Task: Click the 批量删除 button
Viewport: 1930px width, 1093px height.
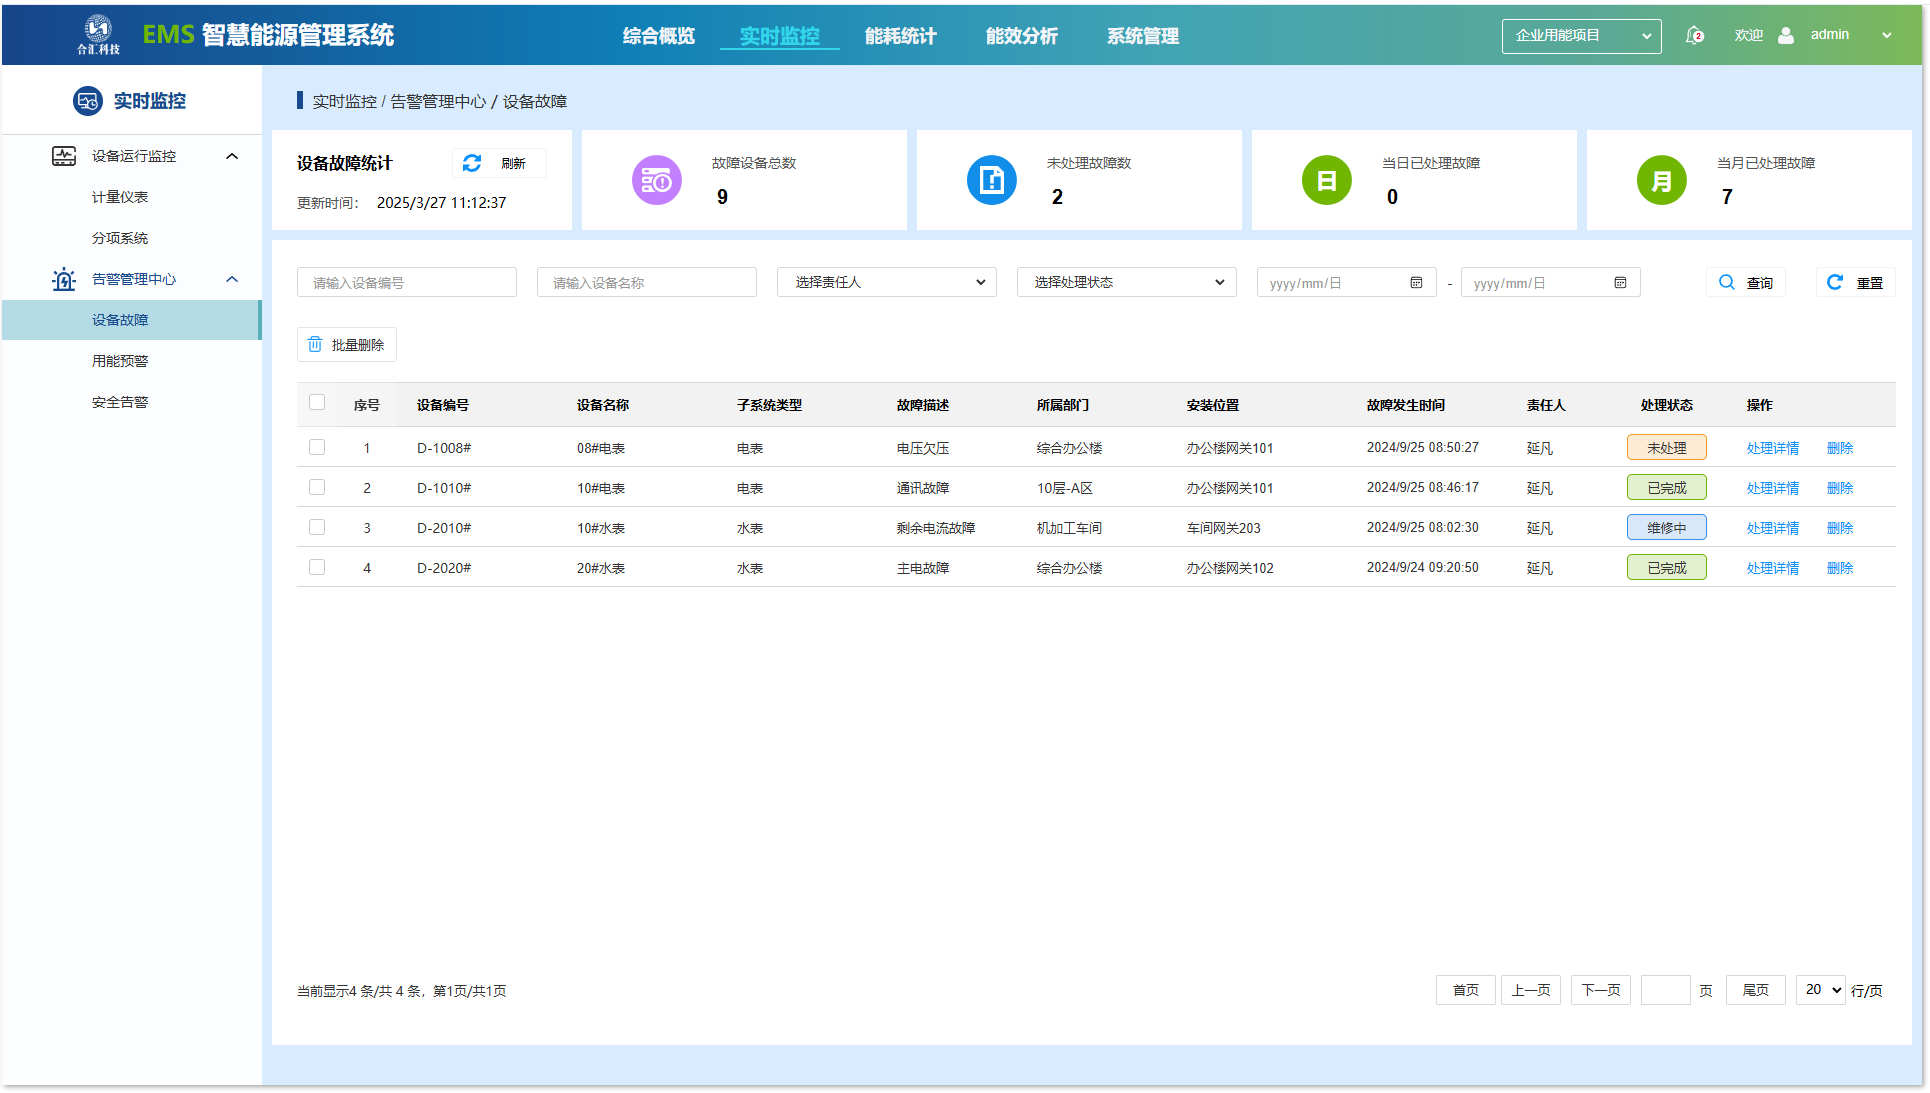Action: (346, 345)
